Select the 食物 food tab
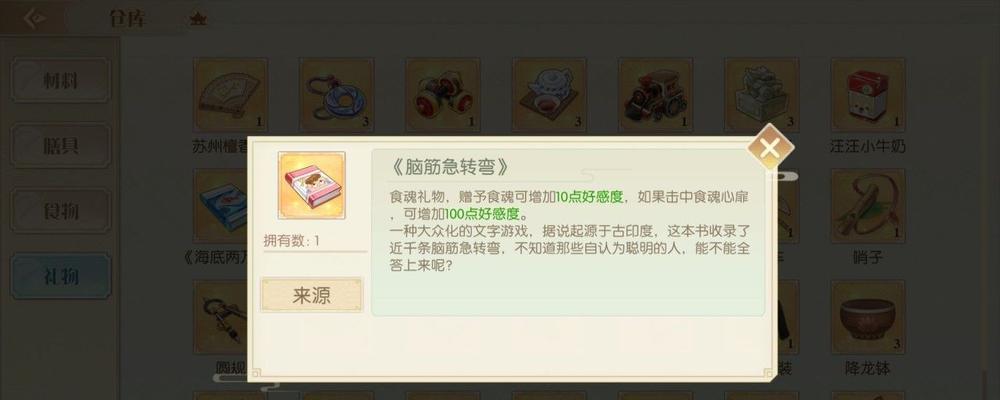This screenshot has width=1000, height=400. tap(61, 211)
